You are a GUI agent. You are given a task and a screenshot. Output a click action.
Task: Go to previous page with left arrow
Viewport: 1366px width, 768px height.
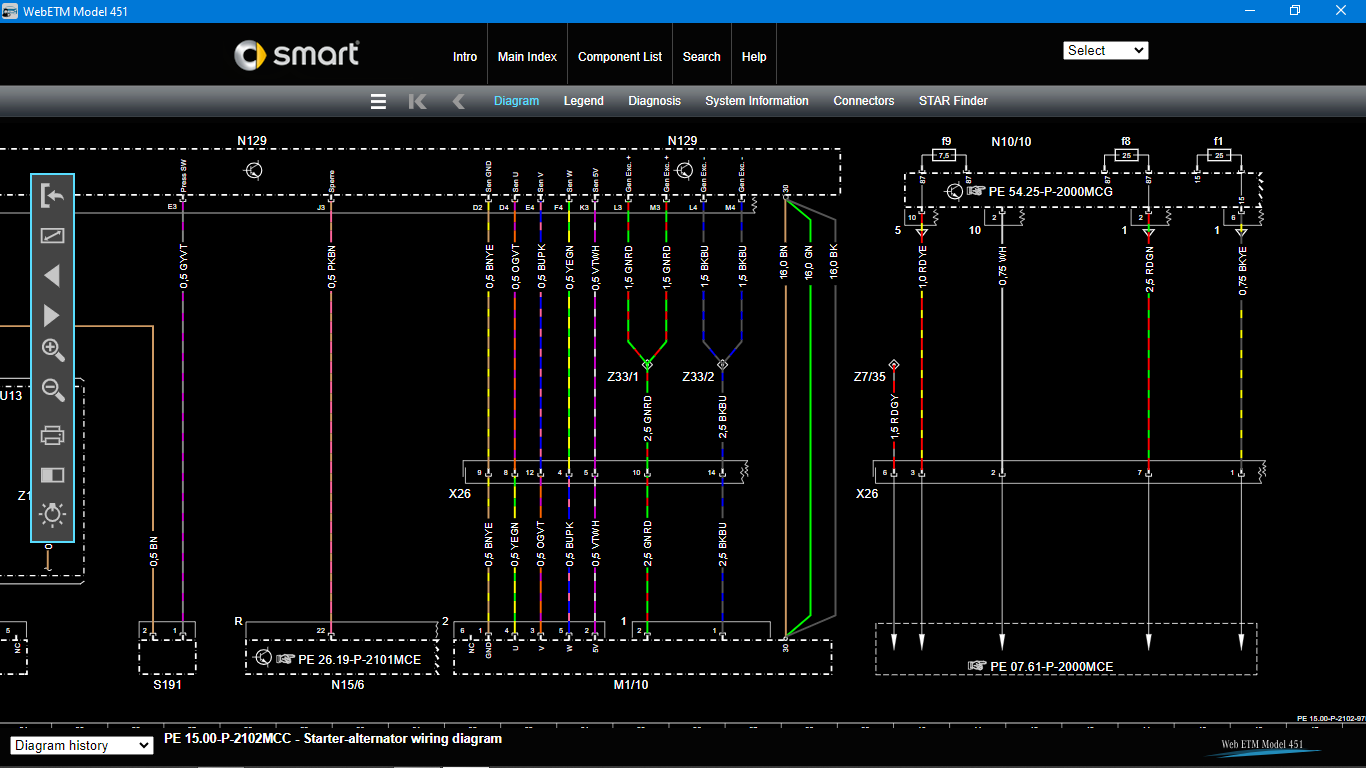point(52,276)
